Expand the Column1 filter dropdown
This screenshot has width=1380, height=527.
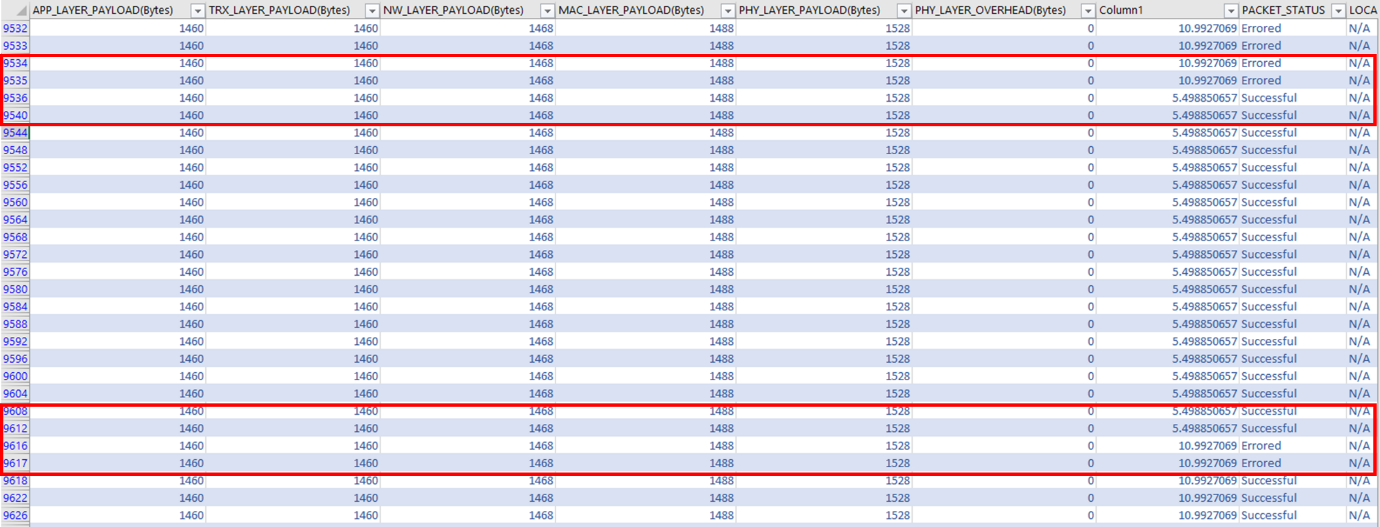1230,10
